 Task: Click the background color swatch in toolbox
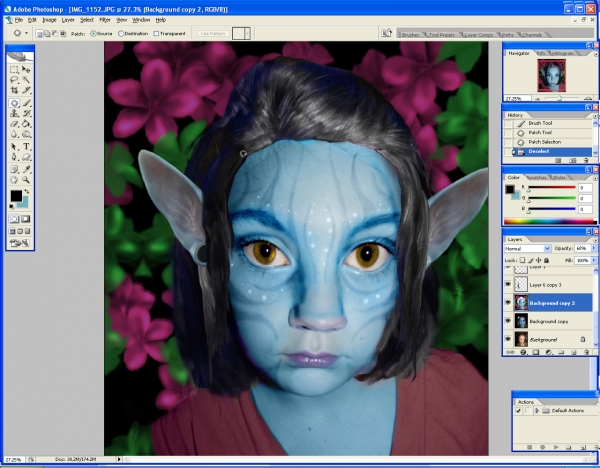(24, 203)
